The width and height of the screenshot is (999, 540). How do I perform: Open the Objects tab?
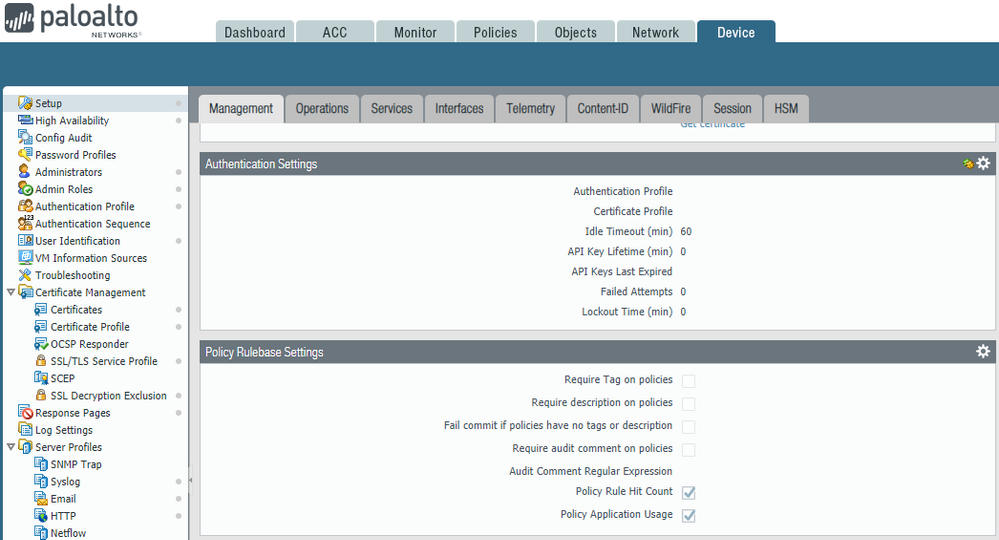[576, 32]
